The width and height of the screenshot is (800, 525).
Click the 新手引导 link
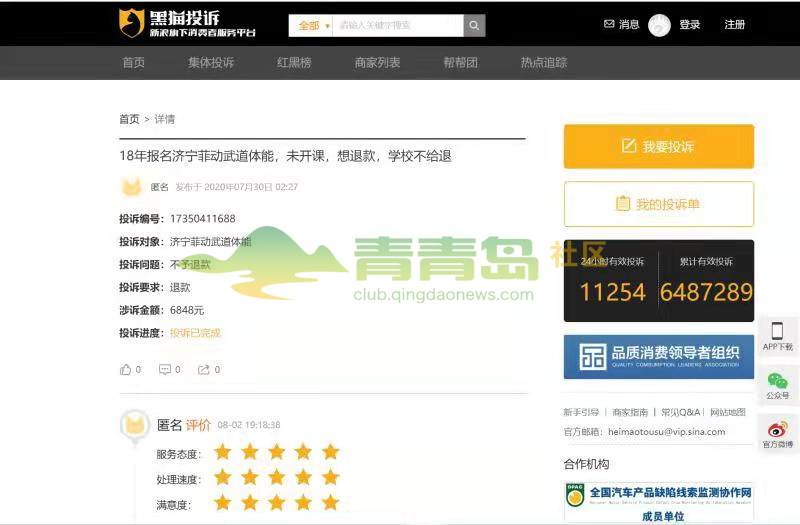tap(581, 412)
